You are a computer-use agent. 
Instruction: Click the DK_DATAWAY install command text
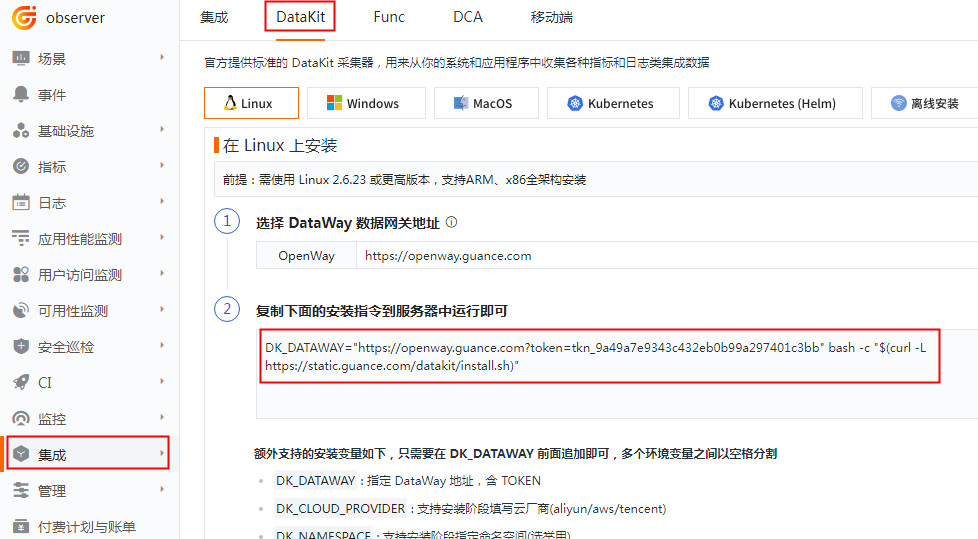[596, 356]
